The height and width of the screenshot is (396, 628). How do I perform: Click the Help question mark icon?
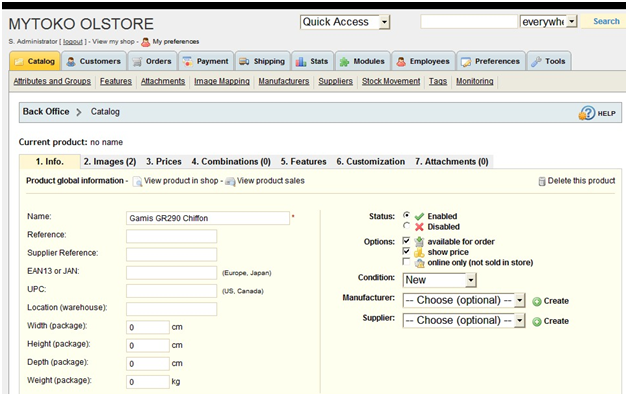(587, 113)
